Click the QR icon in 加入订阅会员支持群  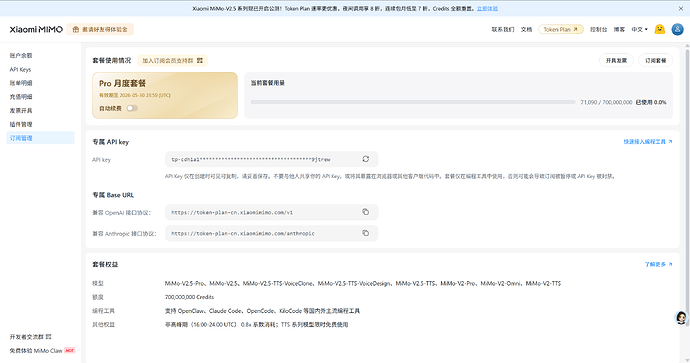200,60
